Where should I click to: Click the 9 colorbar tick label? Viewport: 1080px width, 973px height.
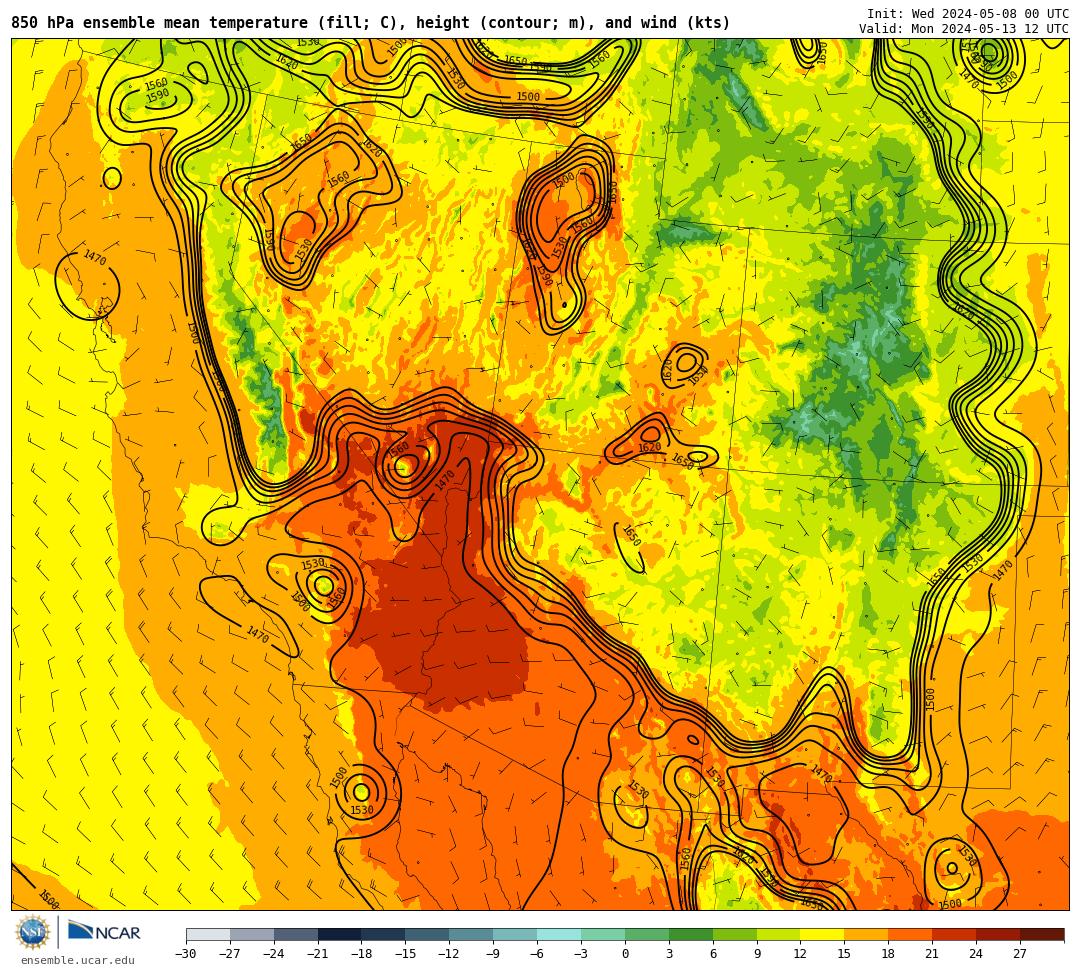click(x=757, y=954)
